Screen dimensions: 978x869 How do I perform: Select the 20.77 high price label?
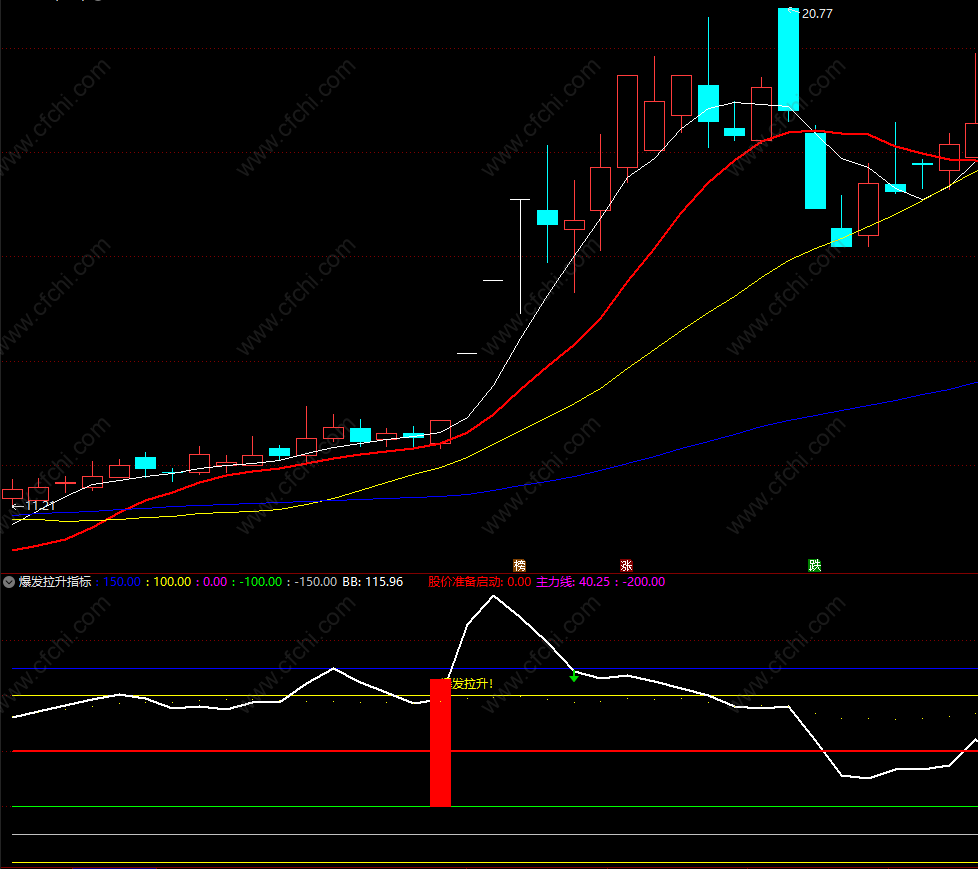pos(816,14)
